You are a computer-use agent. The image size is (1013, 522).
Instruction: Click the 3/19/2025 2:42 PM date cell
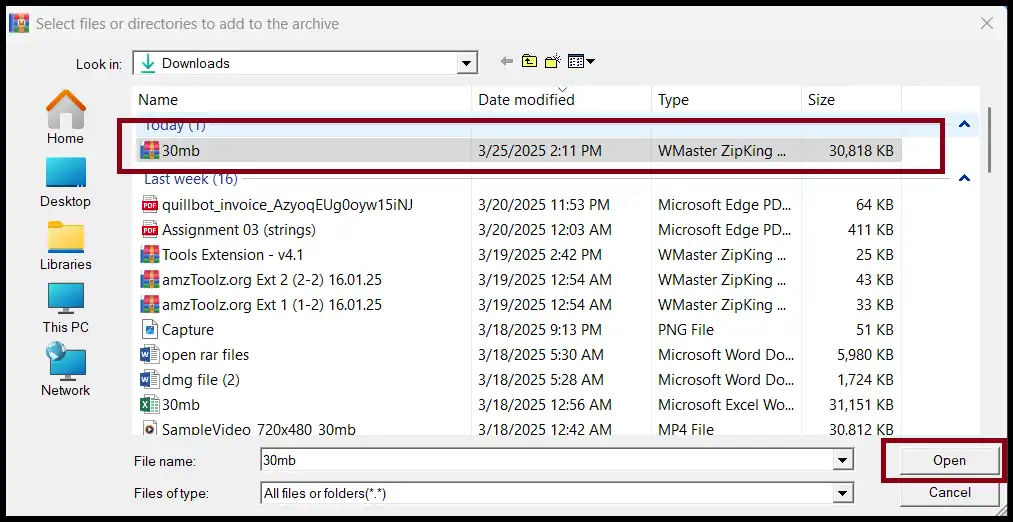click(539, 255)
